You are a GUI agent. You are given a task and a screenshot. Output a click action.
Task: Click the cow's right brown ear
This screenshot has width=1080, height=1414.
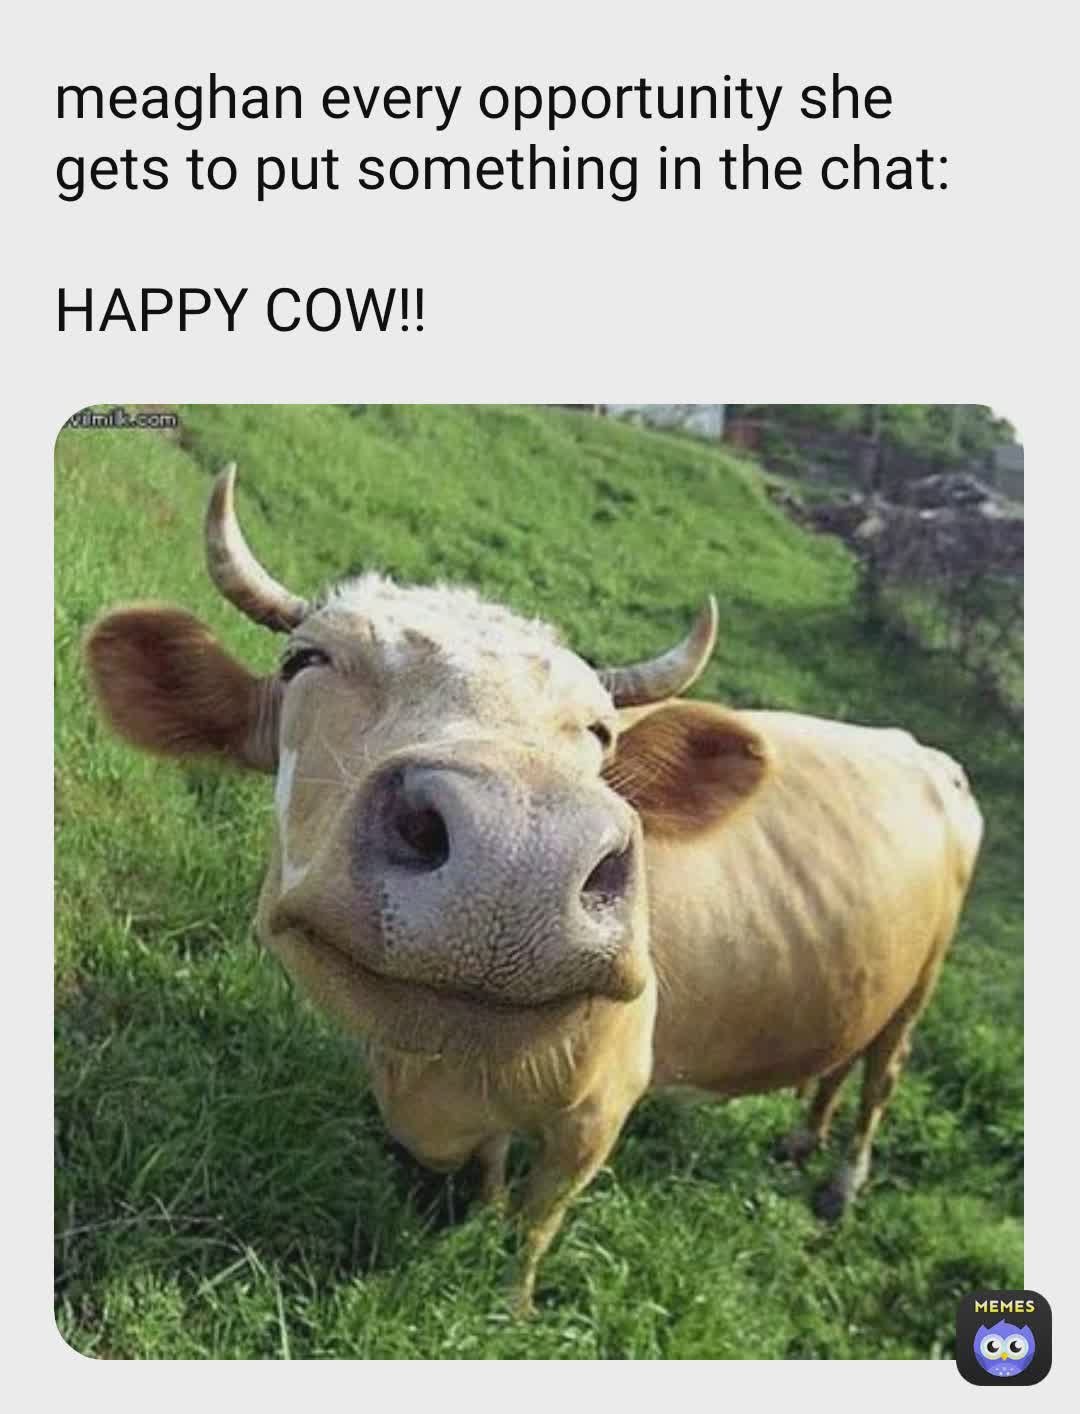point(690,765)
